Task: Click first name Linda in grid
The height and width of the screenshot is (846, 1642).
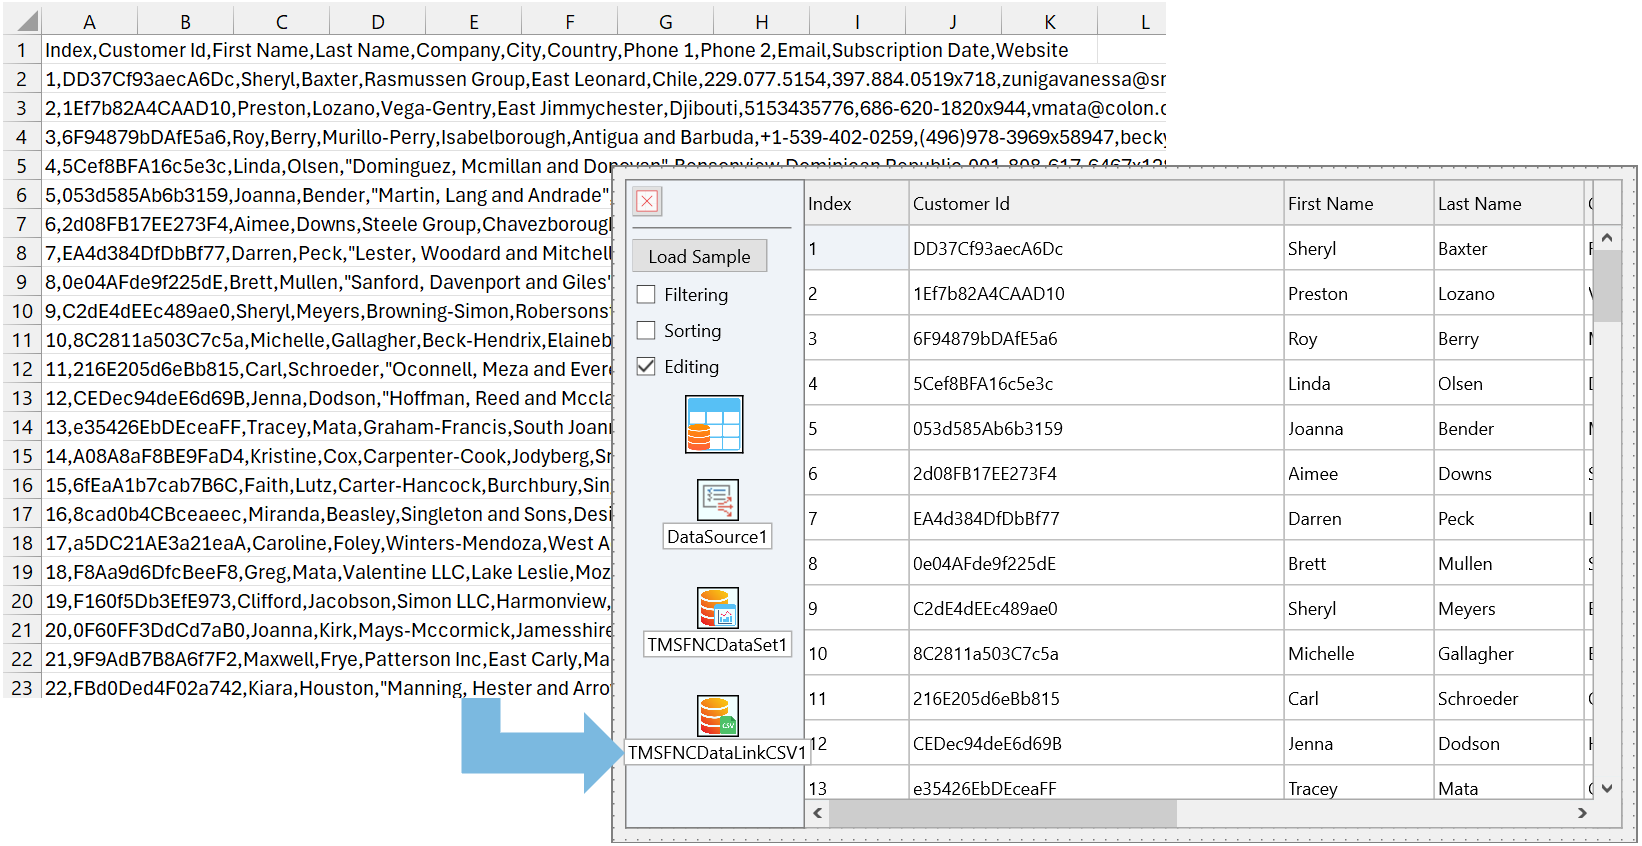Action: (x=1358, y=383)
